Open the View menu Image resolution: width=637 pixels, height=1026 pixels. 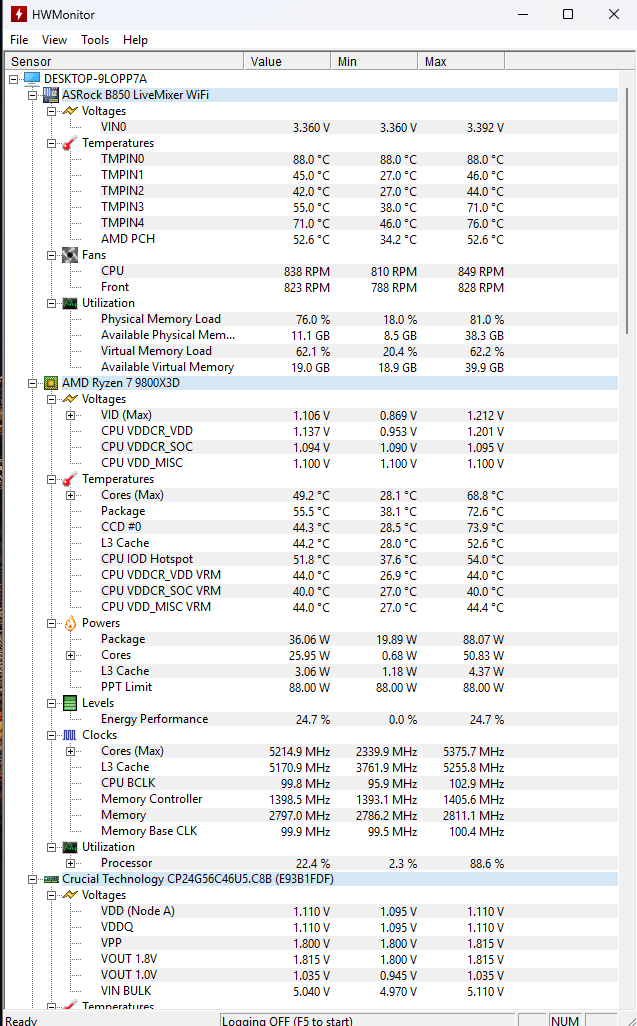(54, 40)
